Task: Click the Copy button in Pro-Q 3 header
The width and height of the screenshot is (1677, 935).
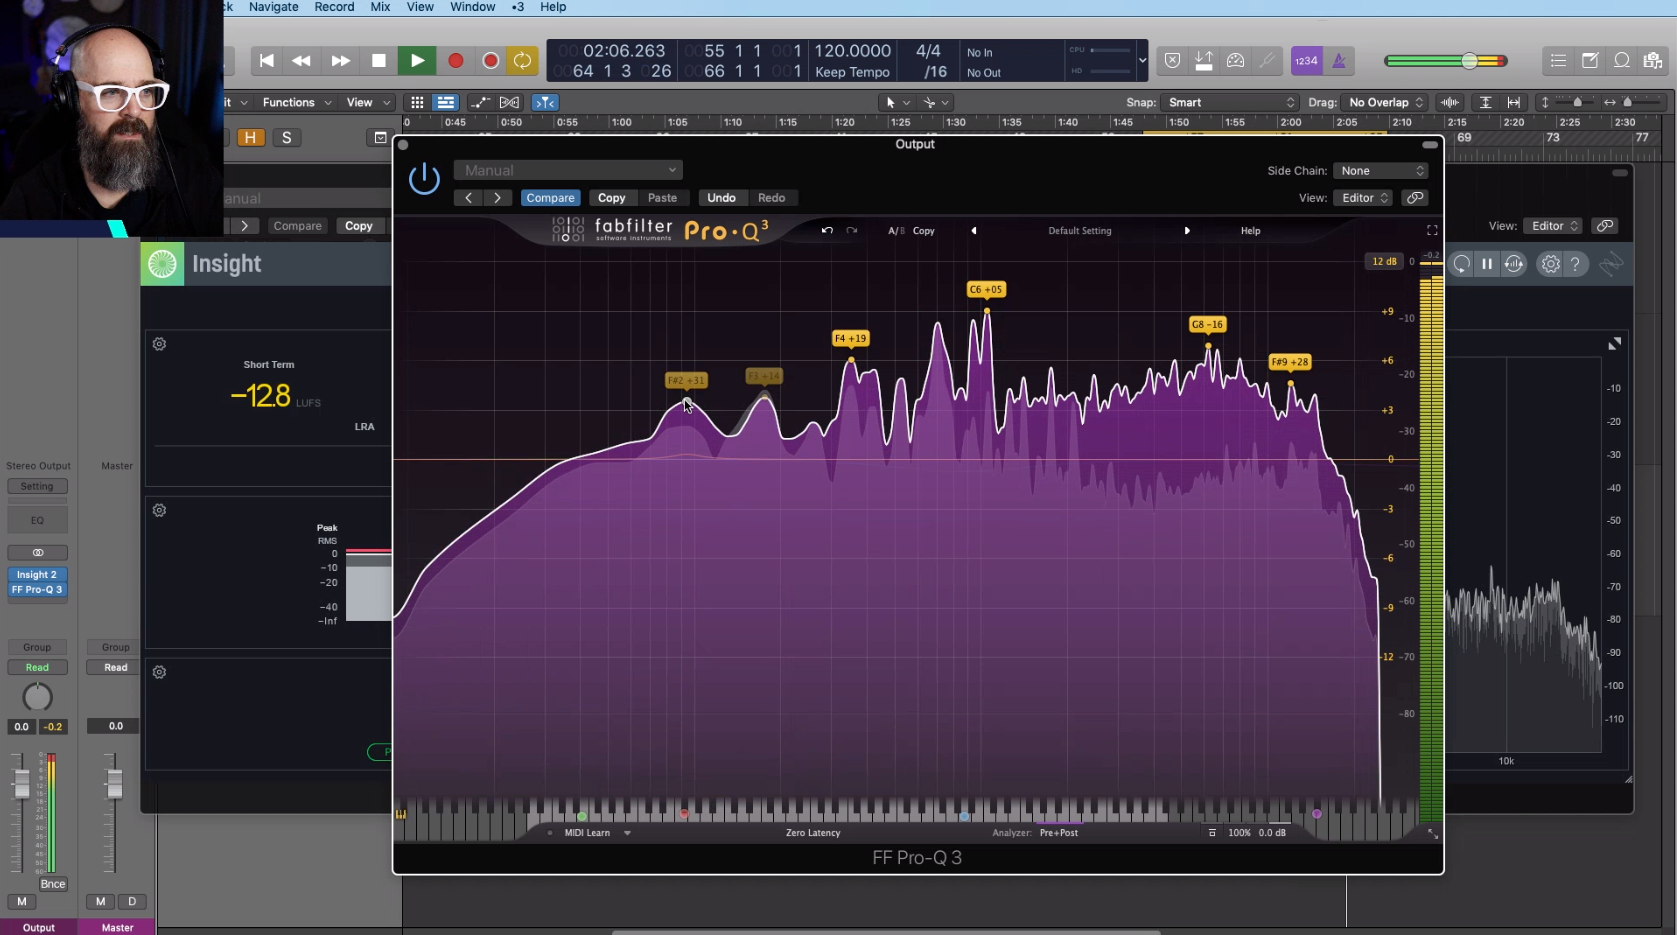Action: pyautogui.click(x=611, y=198)
